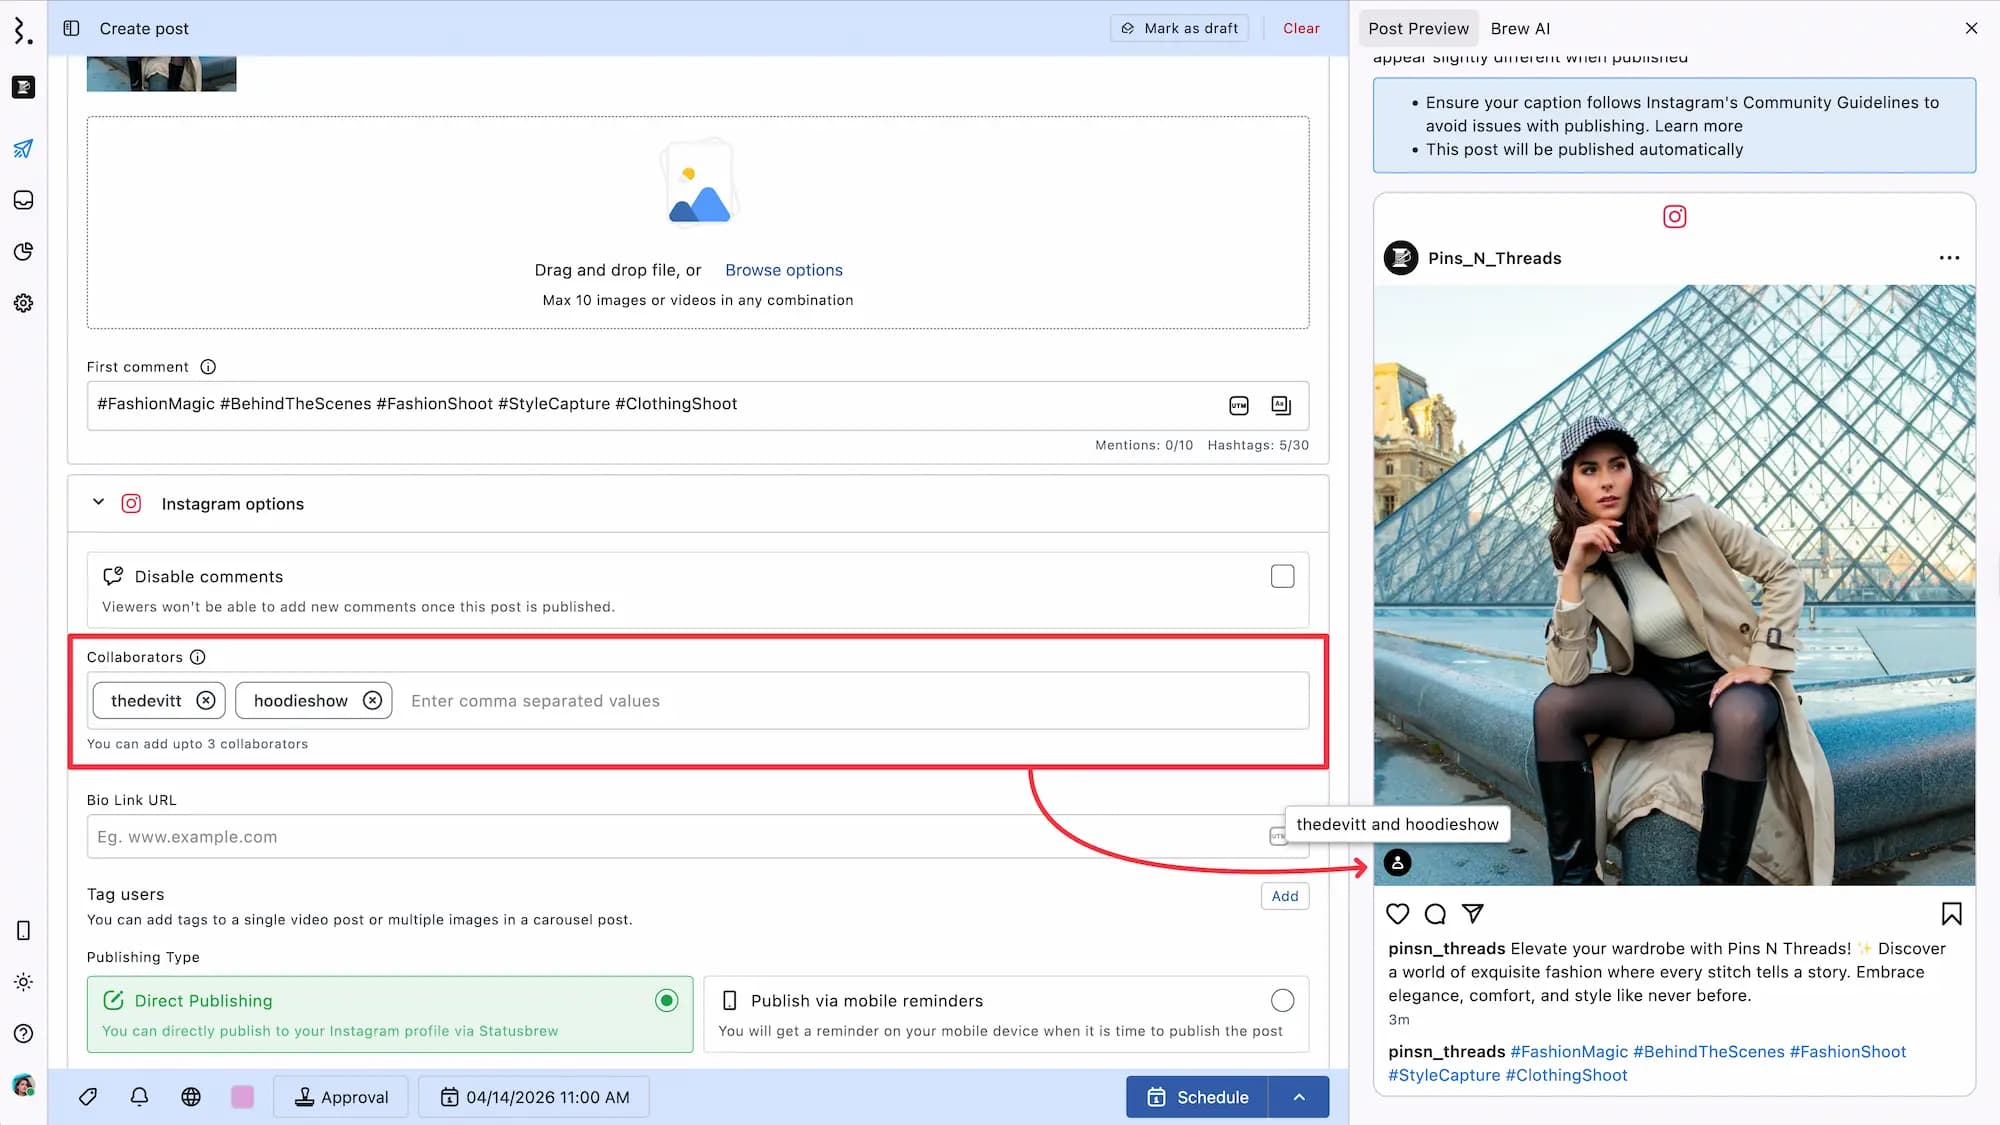The width and height of the screenshot is (2000, 1125).
Task: Open the 04/14/2026 11:00 AM date picker
Action: [535, 1097]
